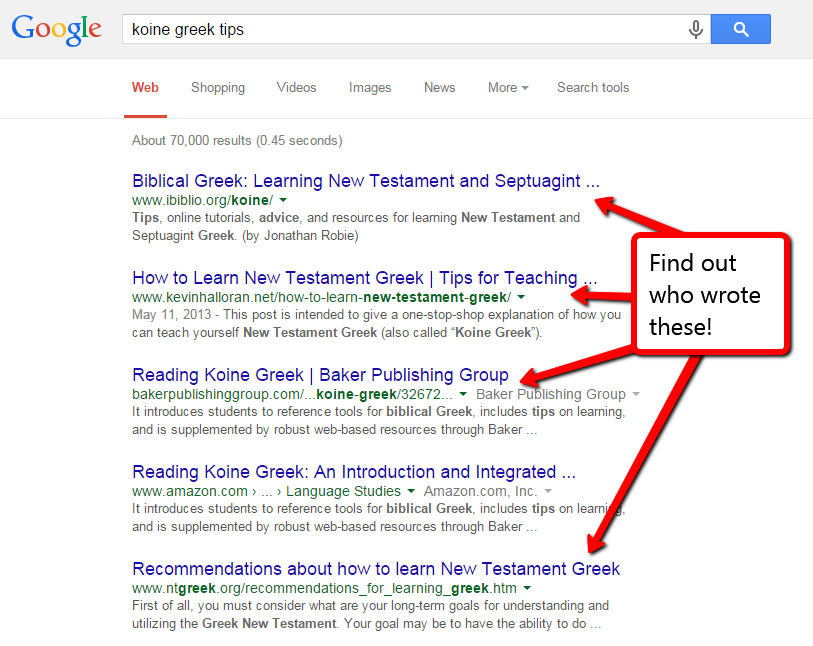Image resolution: width=813 pixels, height=646 pixels.
Task: Open the Biblical Greek ibiblio result link
Action: (x=366, y=181)
